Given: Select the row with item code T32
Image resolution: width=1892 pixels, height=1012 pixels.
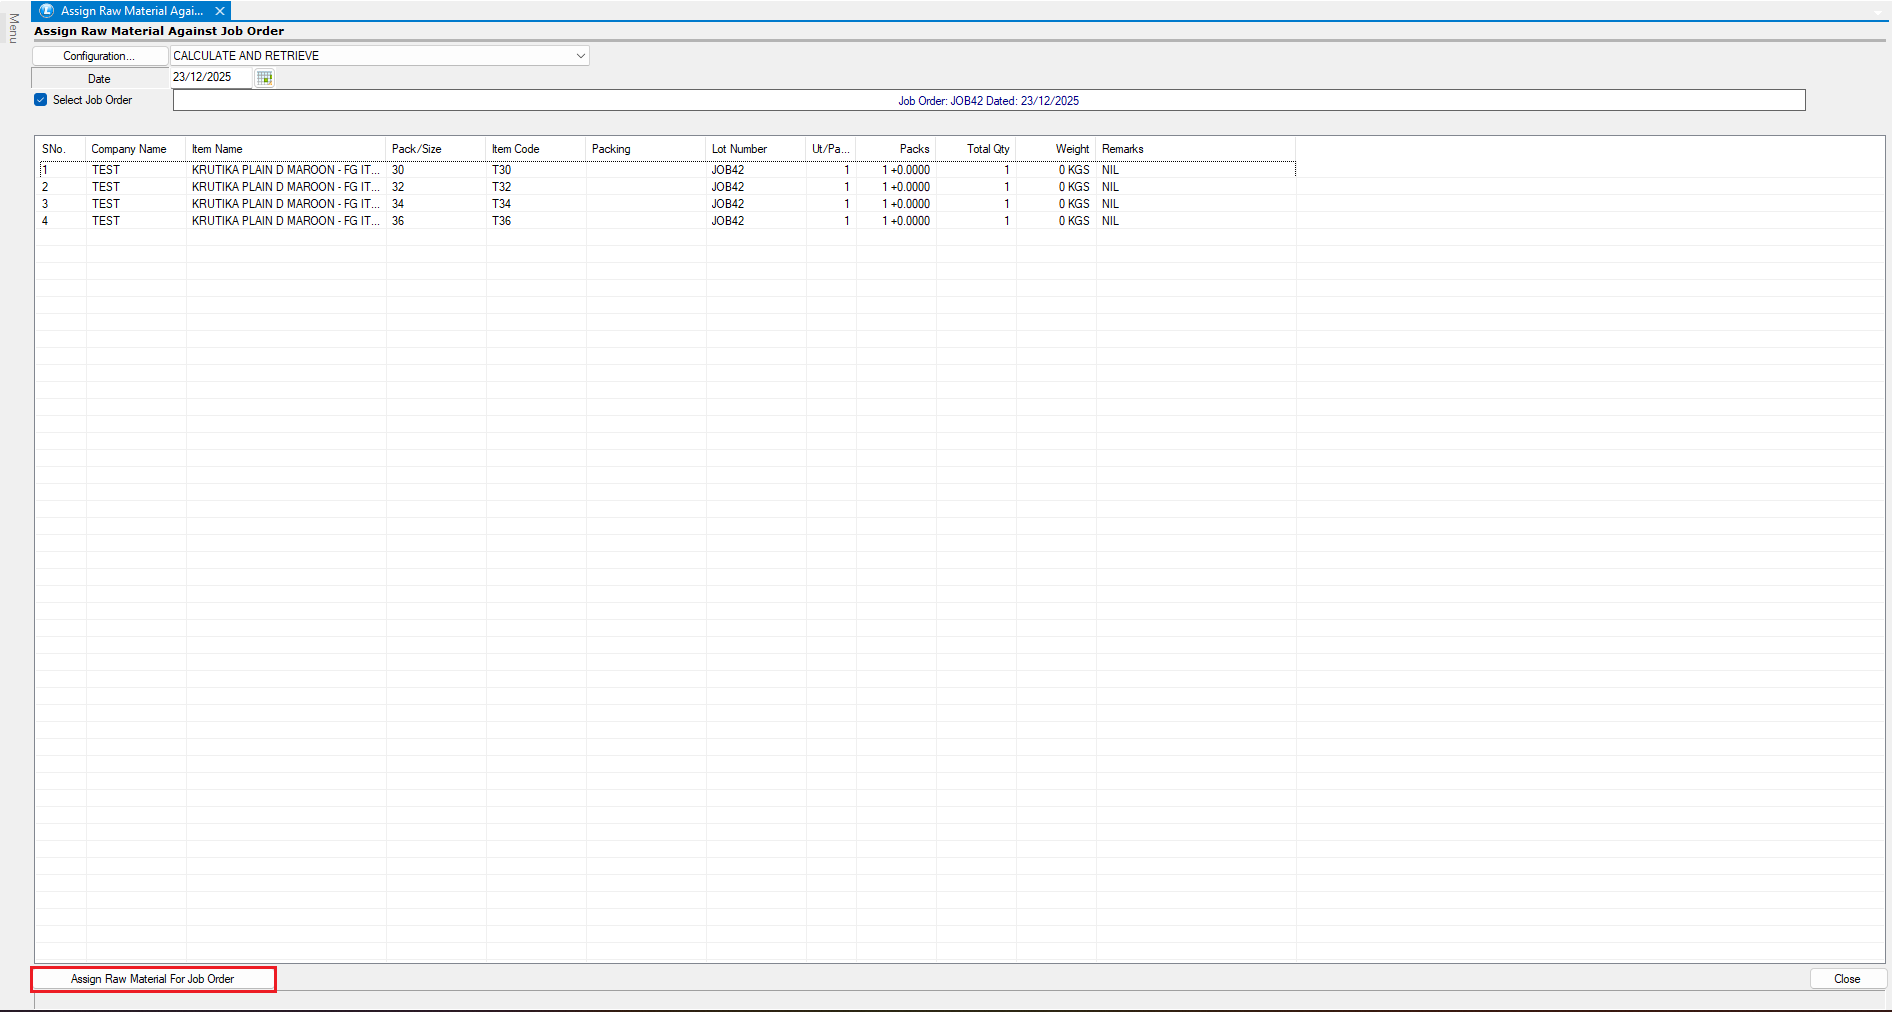Looking at the screenshot, I should coord(501,187).
